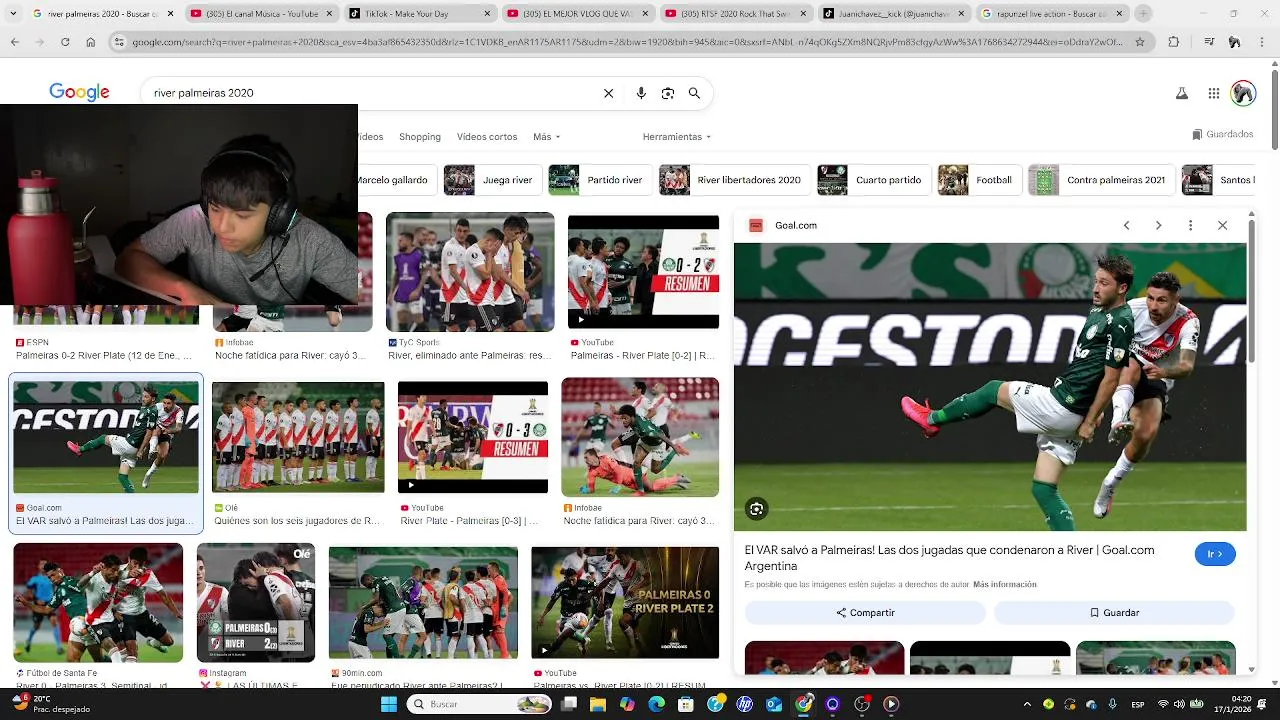The height and width of the screenshot is (720, 1280).
Task: Open the TyC Sports eliminated River thumbnail
Action: 470,272
